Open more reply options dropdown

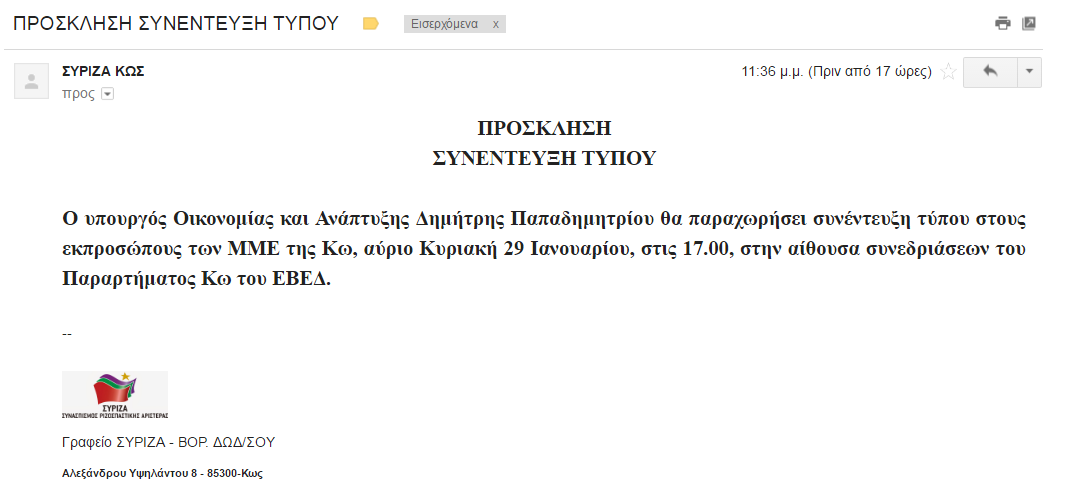click(1029, 72)
